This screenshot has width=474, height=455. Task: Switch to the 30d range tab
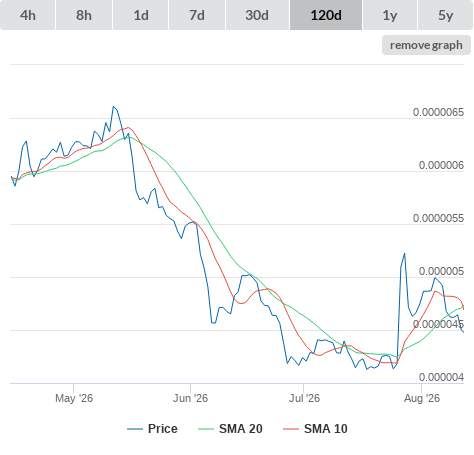[x=257, y=15]
